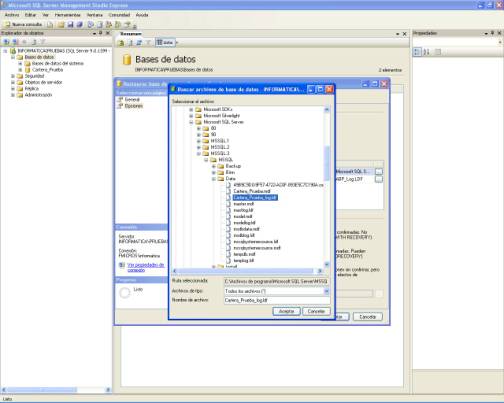Select the Microsoft Silverlight folder

point(222,116)
